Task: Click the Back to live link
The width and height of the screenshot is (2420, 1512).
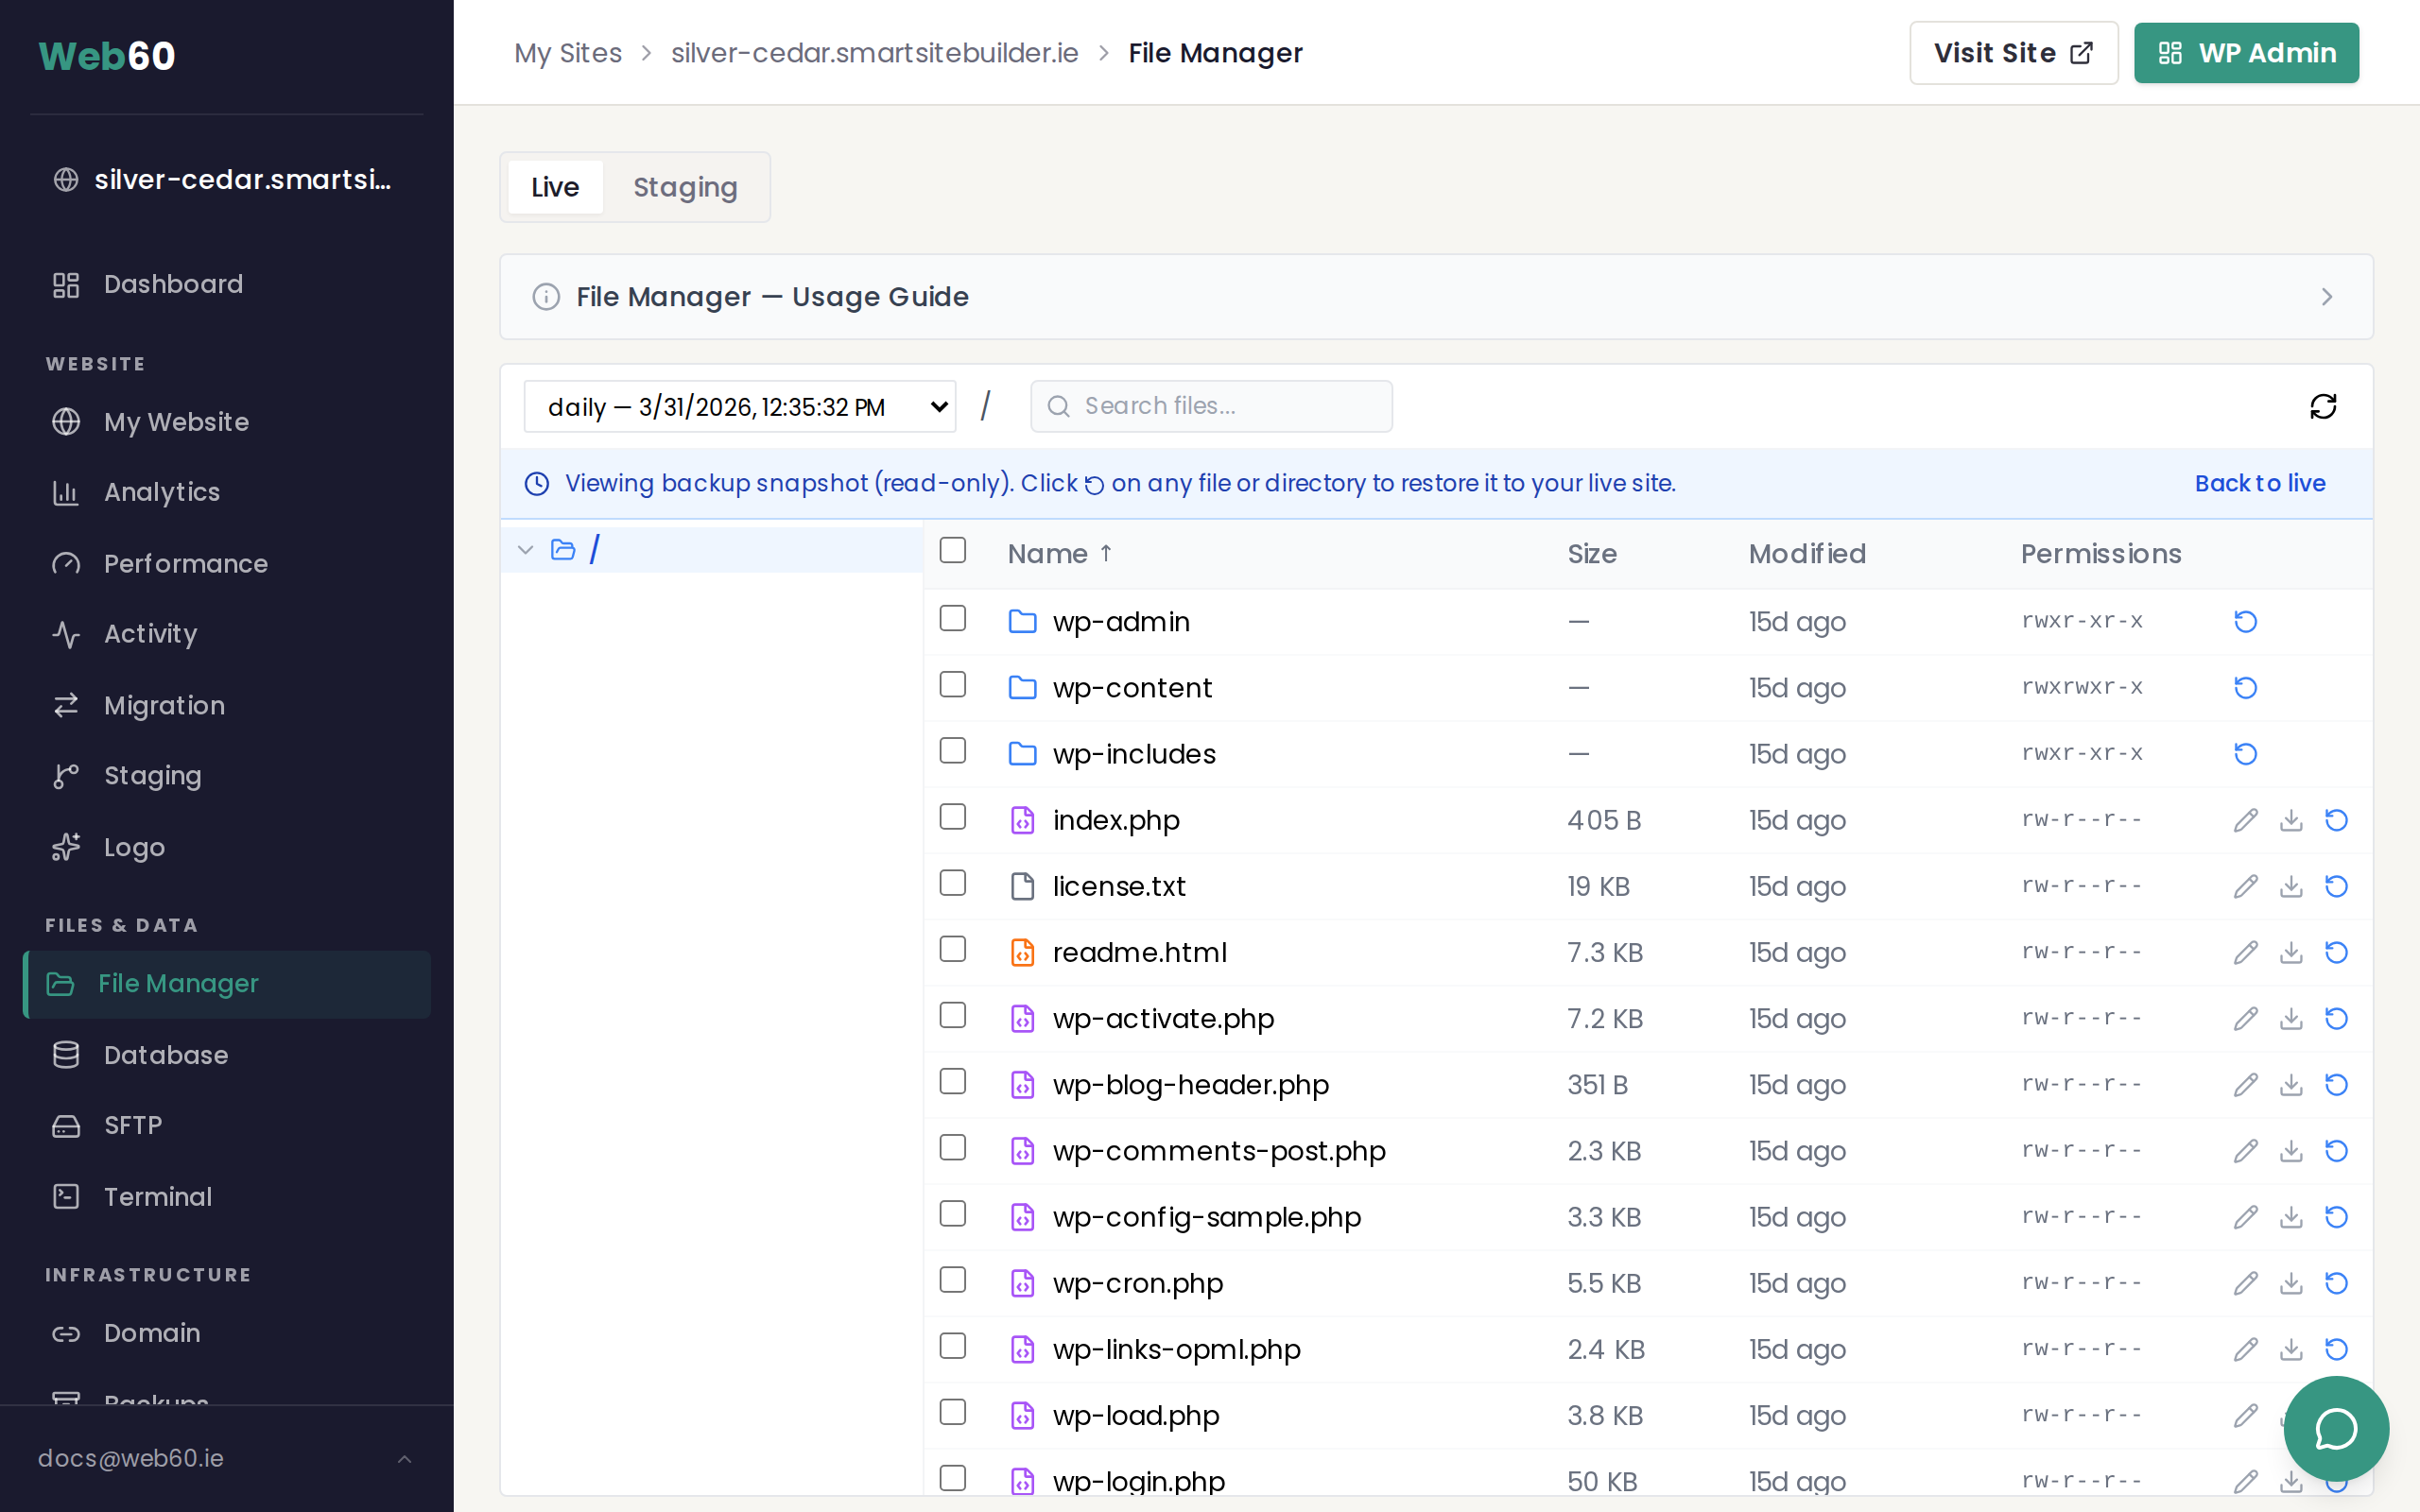Action: tap(2260, 483)
